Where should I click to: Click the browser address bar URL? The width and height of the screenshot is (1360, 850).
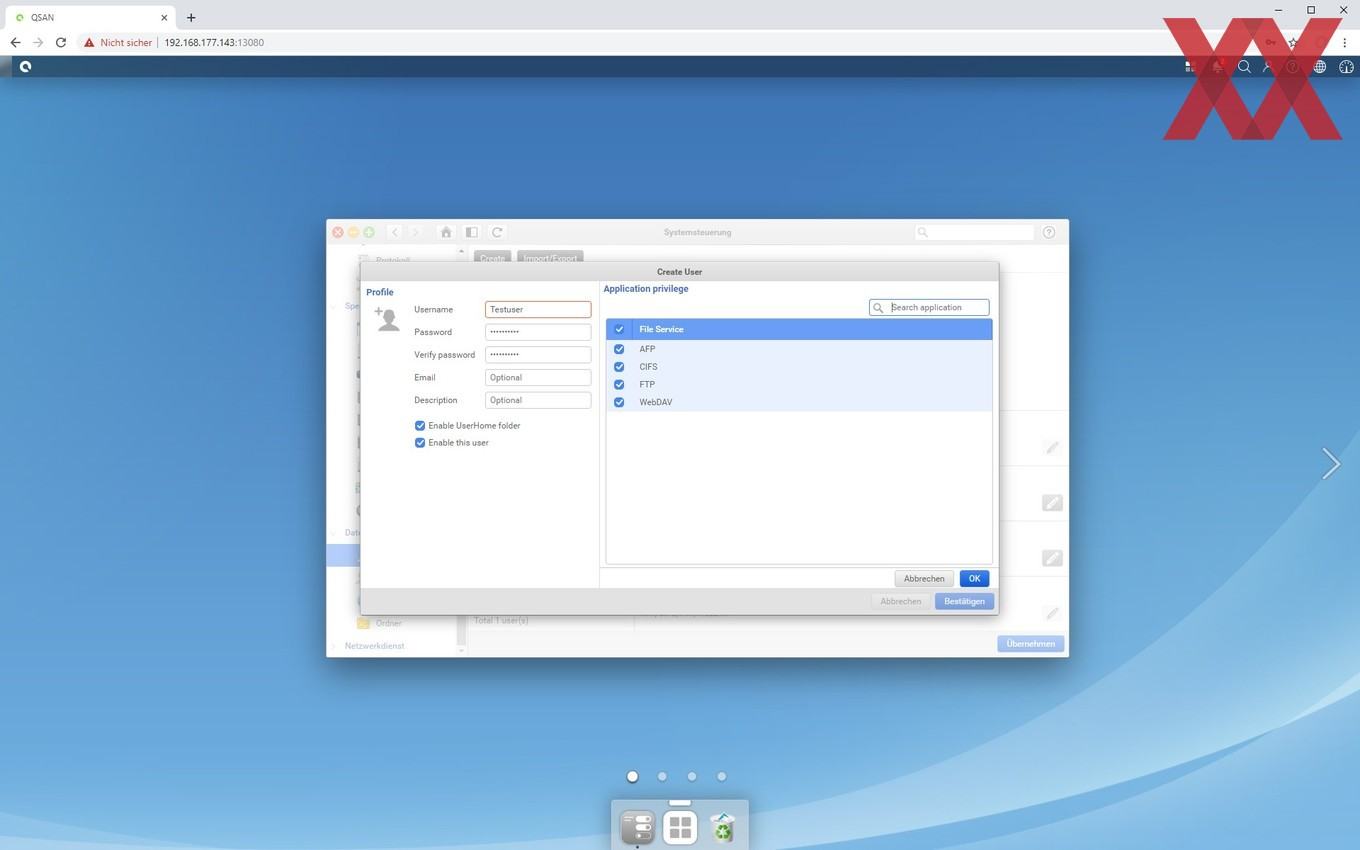(214, 43)
